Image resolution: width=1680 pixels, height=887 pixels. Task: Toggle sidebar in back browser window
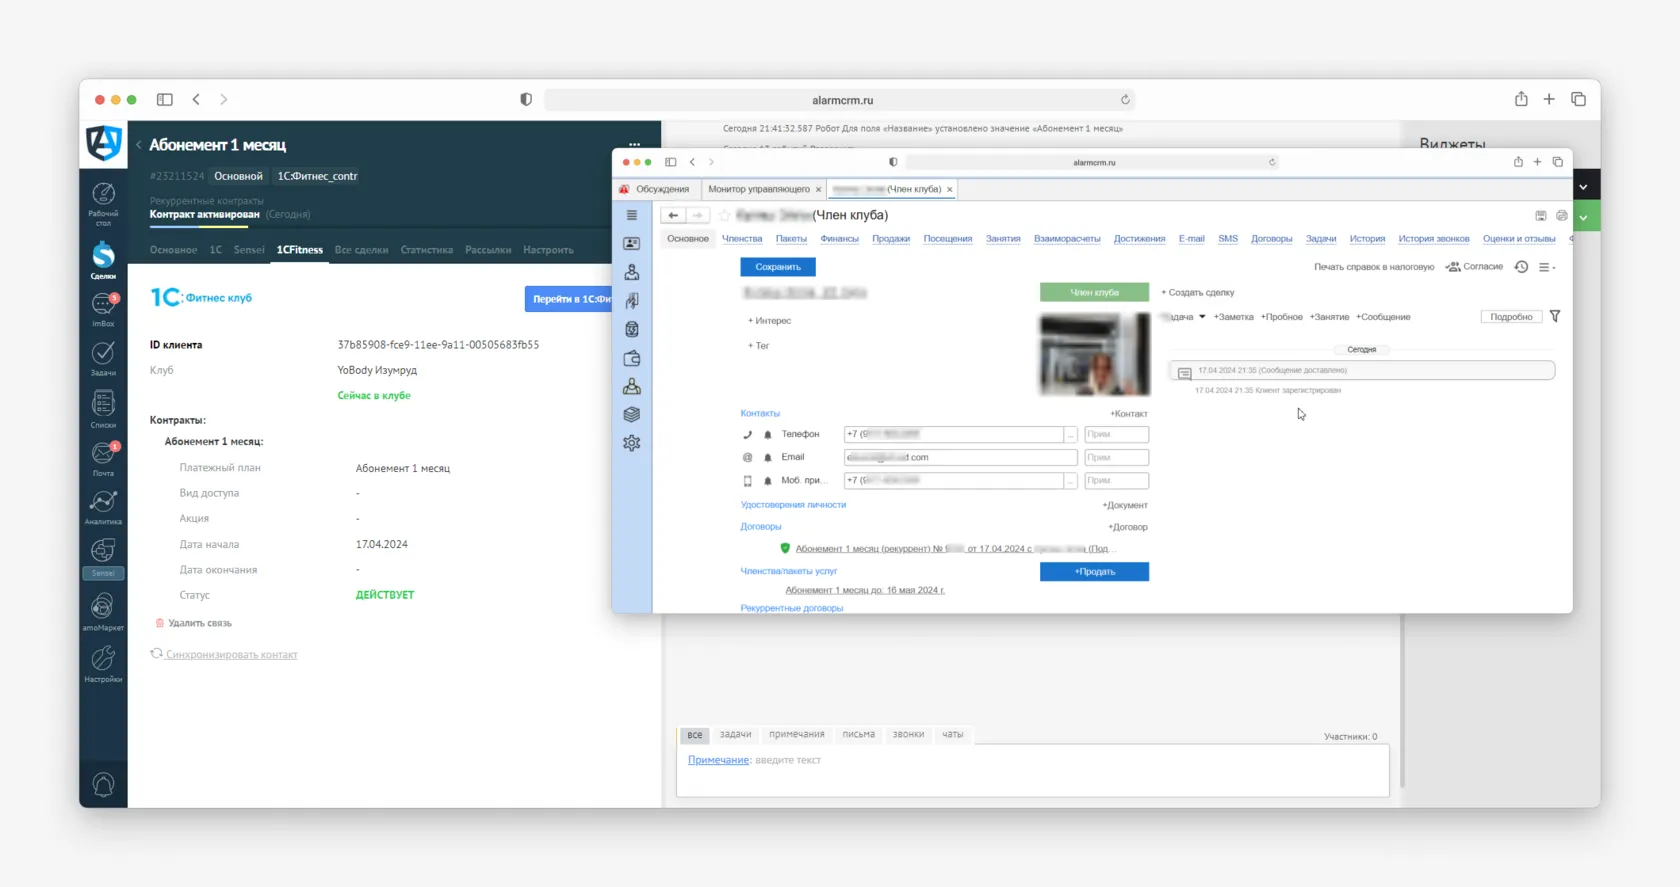pyautogui.click(x=165, y=99)
